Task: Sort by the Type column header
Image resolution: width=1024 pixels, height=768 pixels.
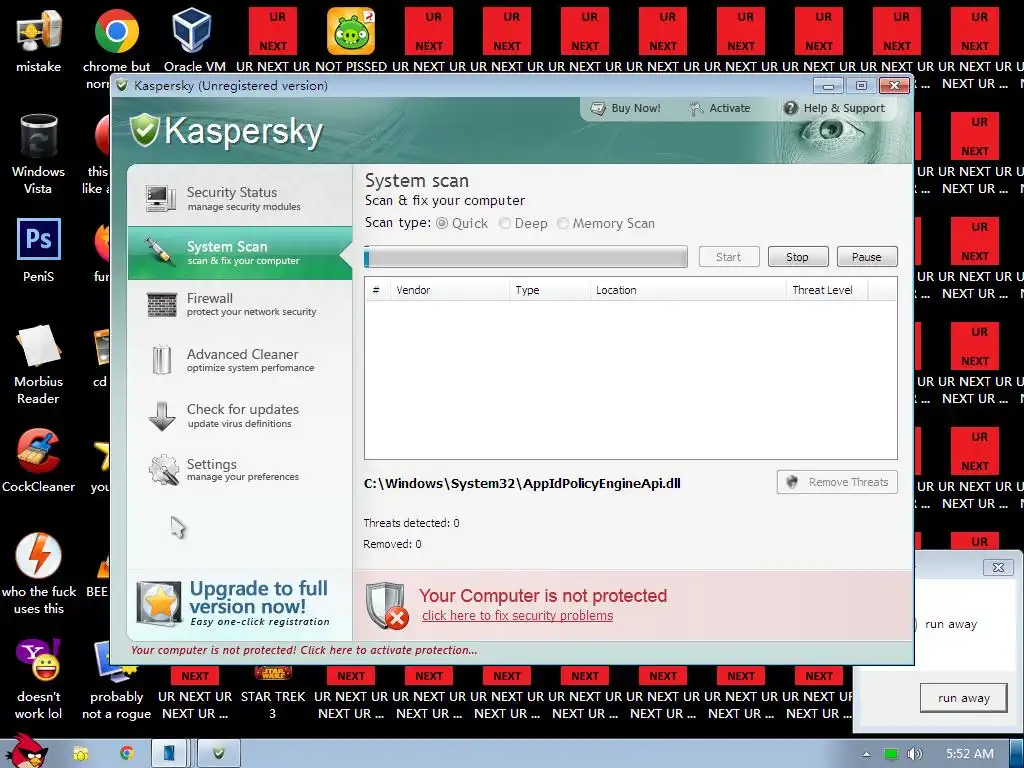Action: coord(549,290)
